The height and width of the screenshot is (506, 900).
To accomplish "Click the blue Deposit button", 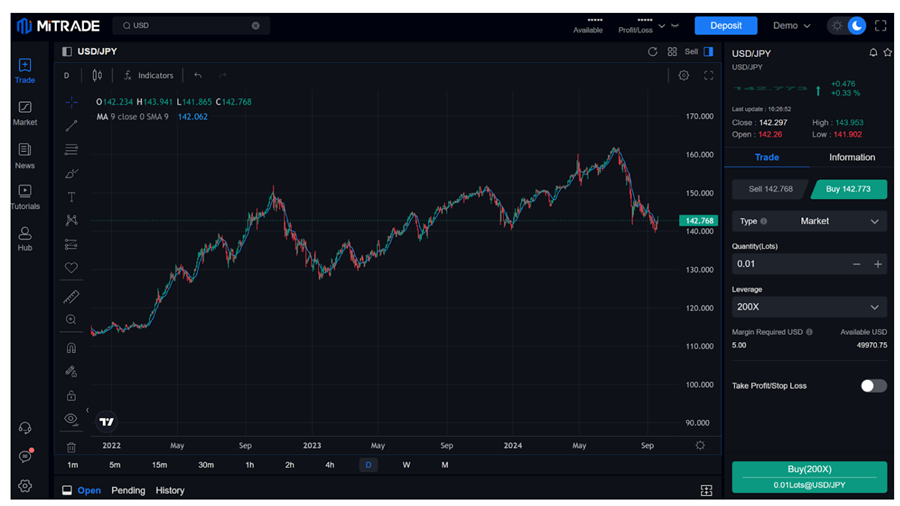I will point(726,26).
